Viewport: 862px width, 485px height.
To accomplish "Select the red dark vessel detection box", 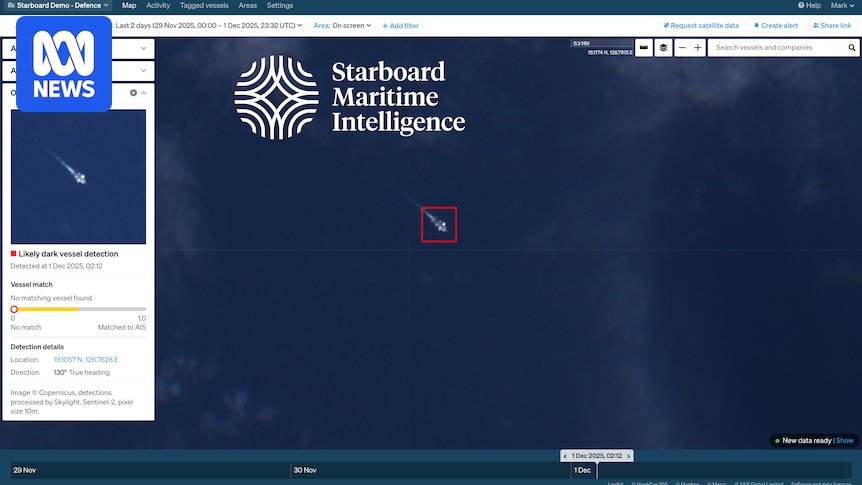I will point(439,224).
